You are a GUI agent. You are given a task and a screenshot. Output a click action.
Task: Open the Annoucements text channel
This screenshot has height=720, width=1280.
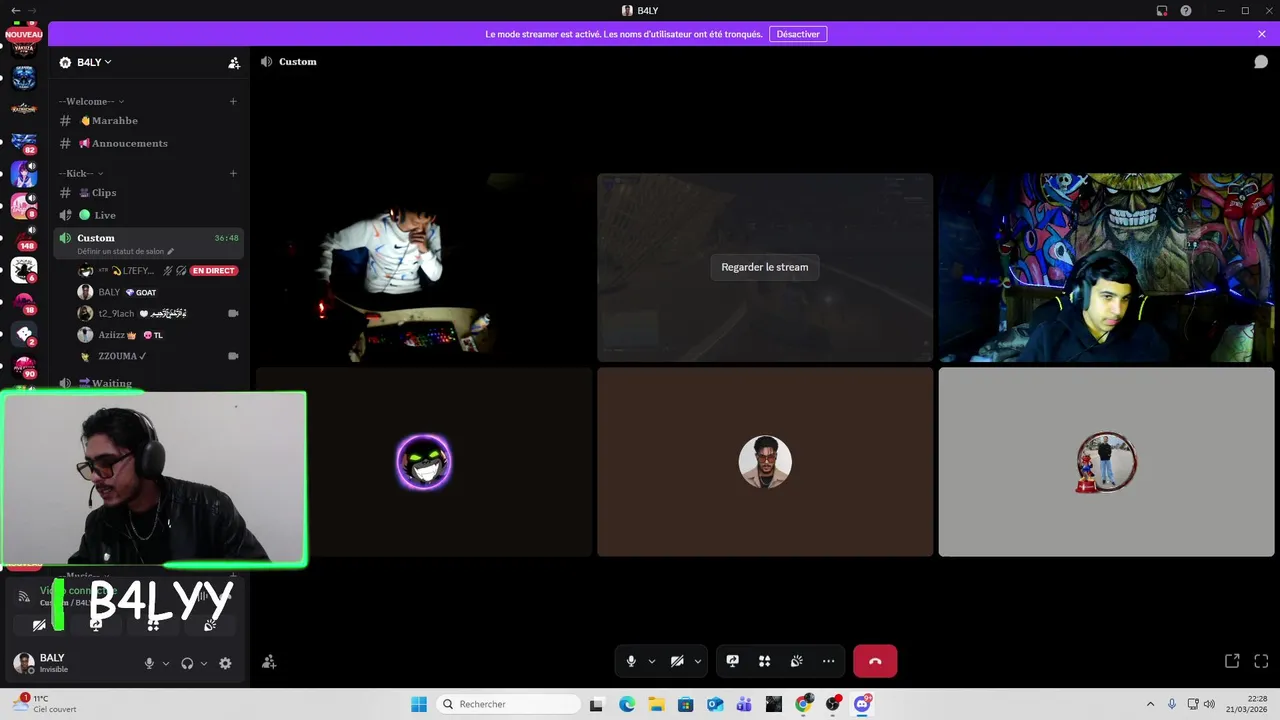148,143
